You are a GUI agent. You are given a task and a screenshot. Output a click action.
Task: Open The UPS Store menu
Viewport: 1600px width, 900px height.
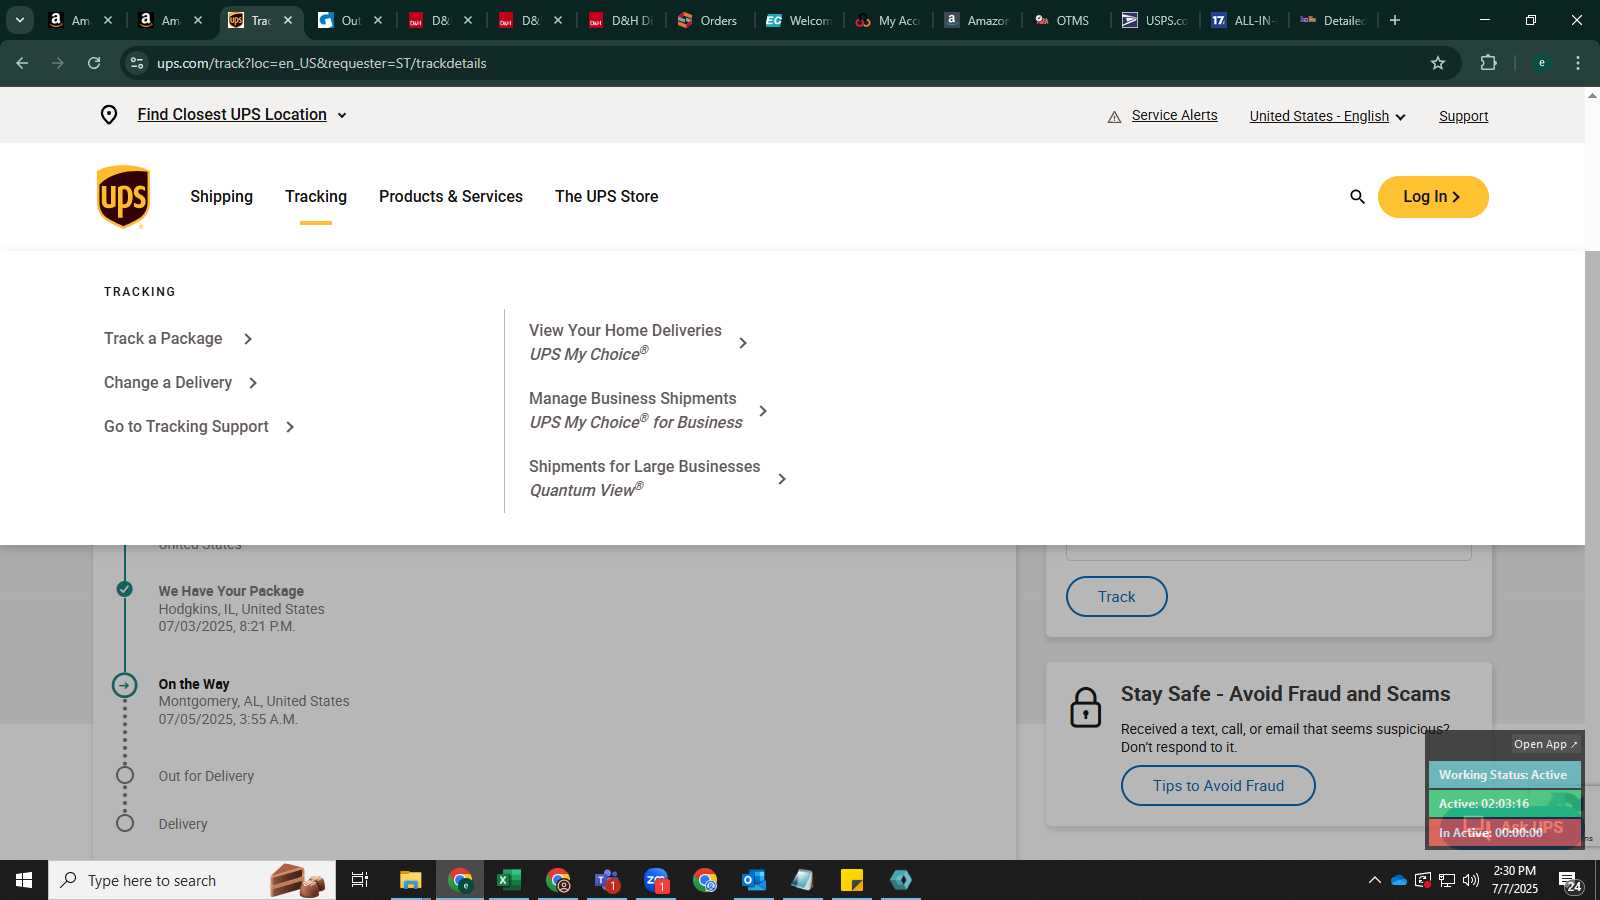click(607, 197)
